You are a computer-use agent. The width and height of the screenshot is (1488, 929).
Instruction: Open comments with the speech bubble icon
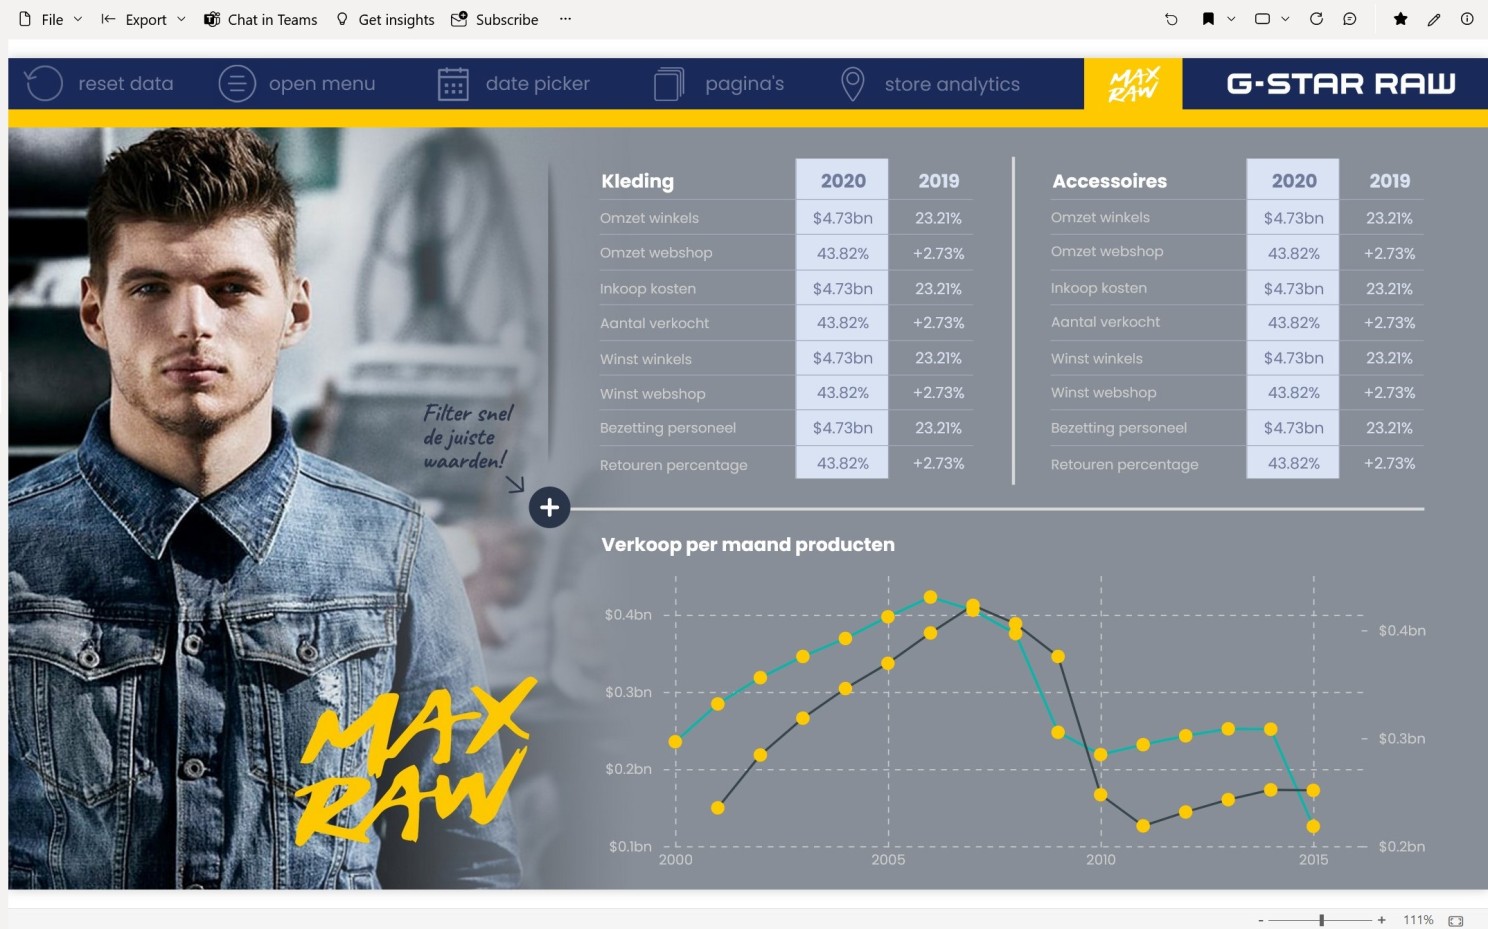[x=1350, y=19]
